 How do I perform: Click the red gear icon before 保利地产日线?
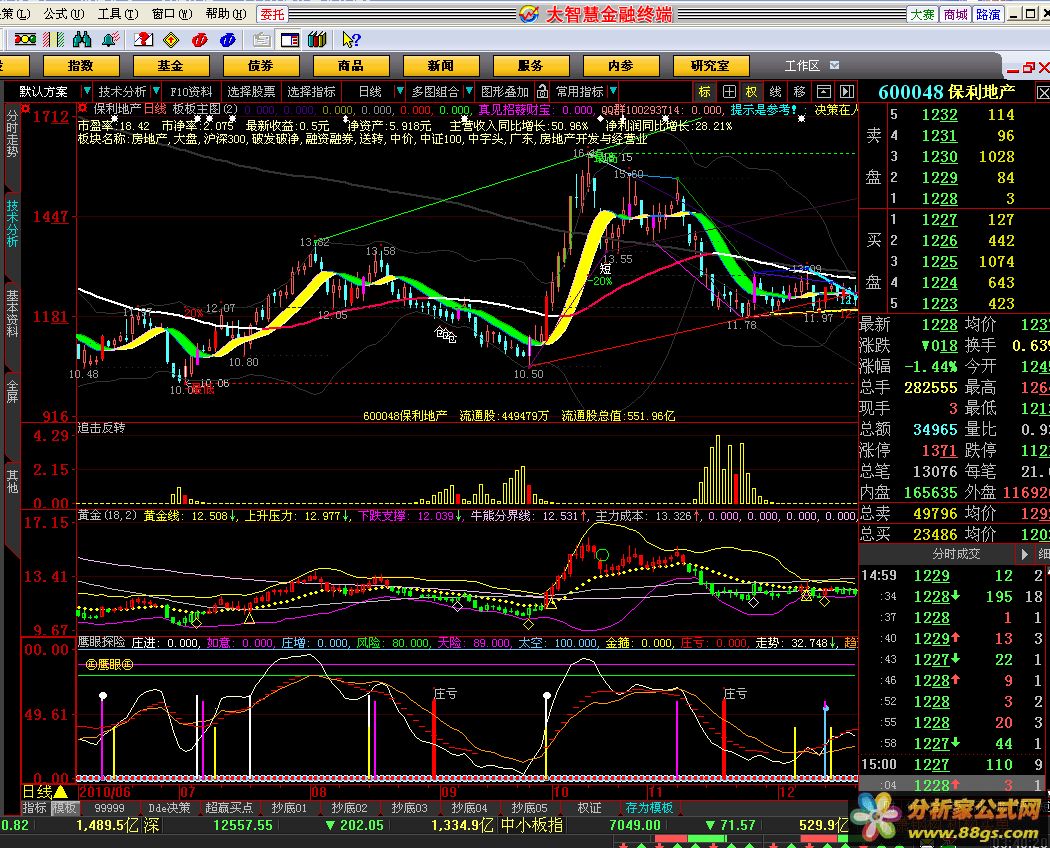point(83,109)
